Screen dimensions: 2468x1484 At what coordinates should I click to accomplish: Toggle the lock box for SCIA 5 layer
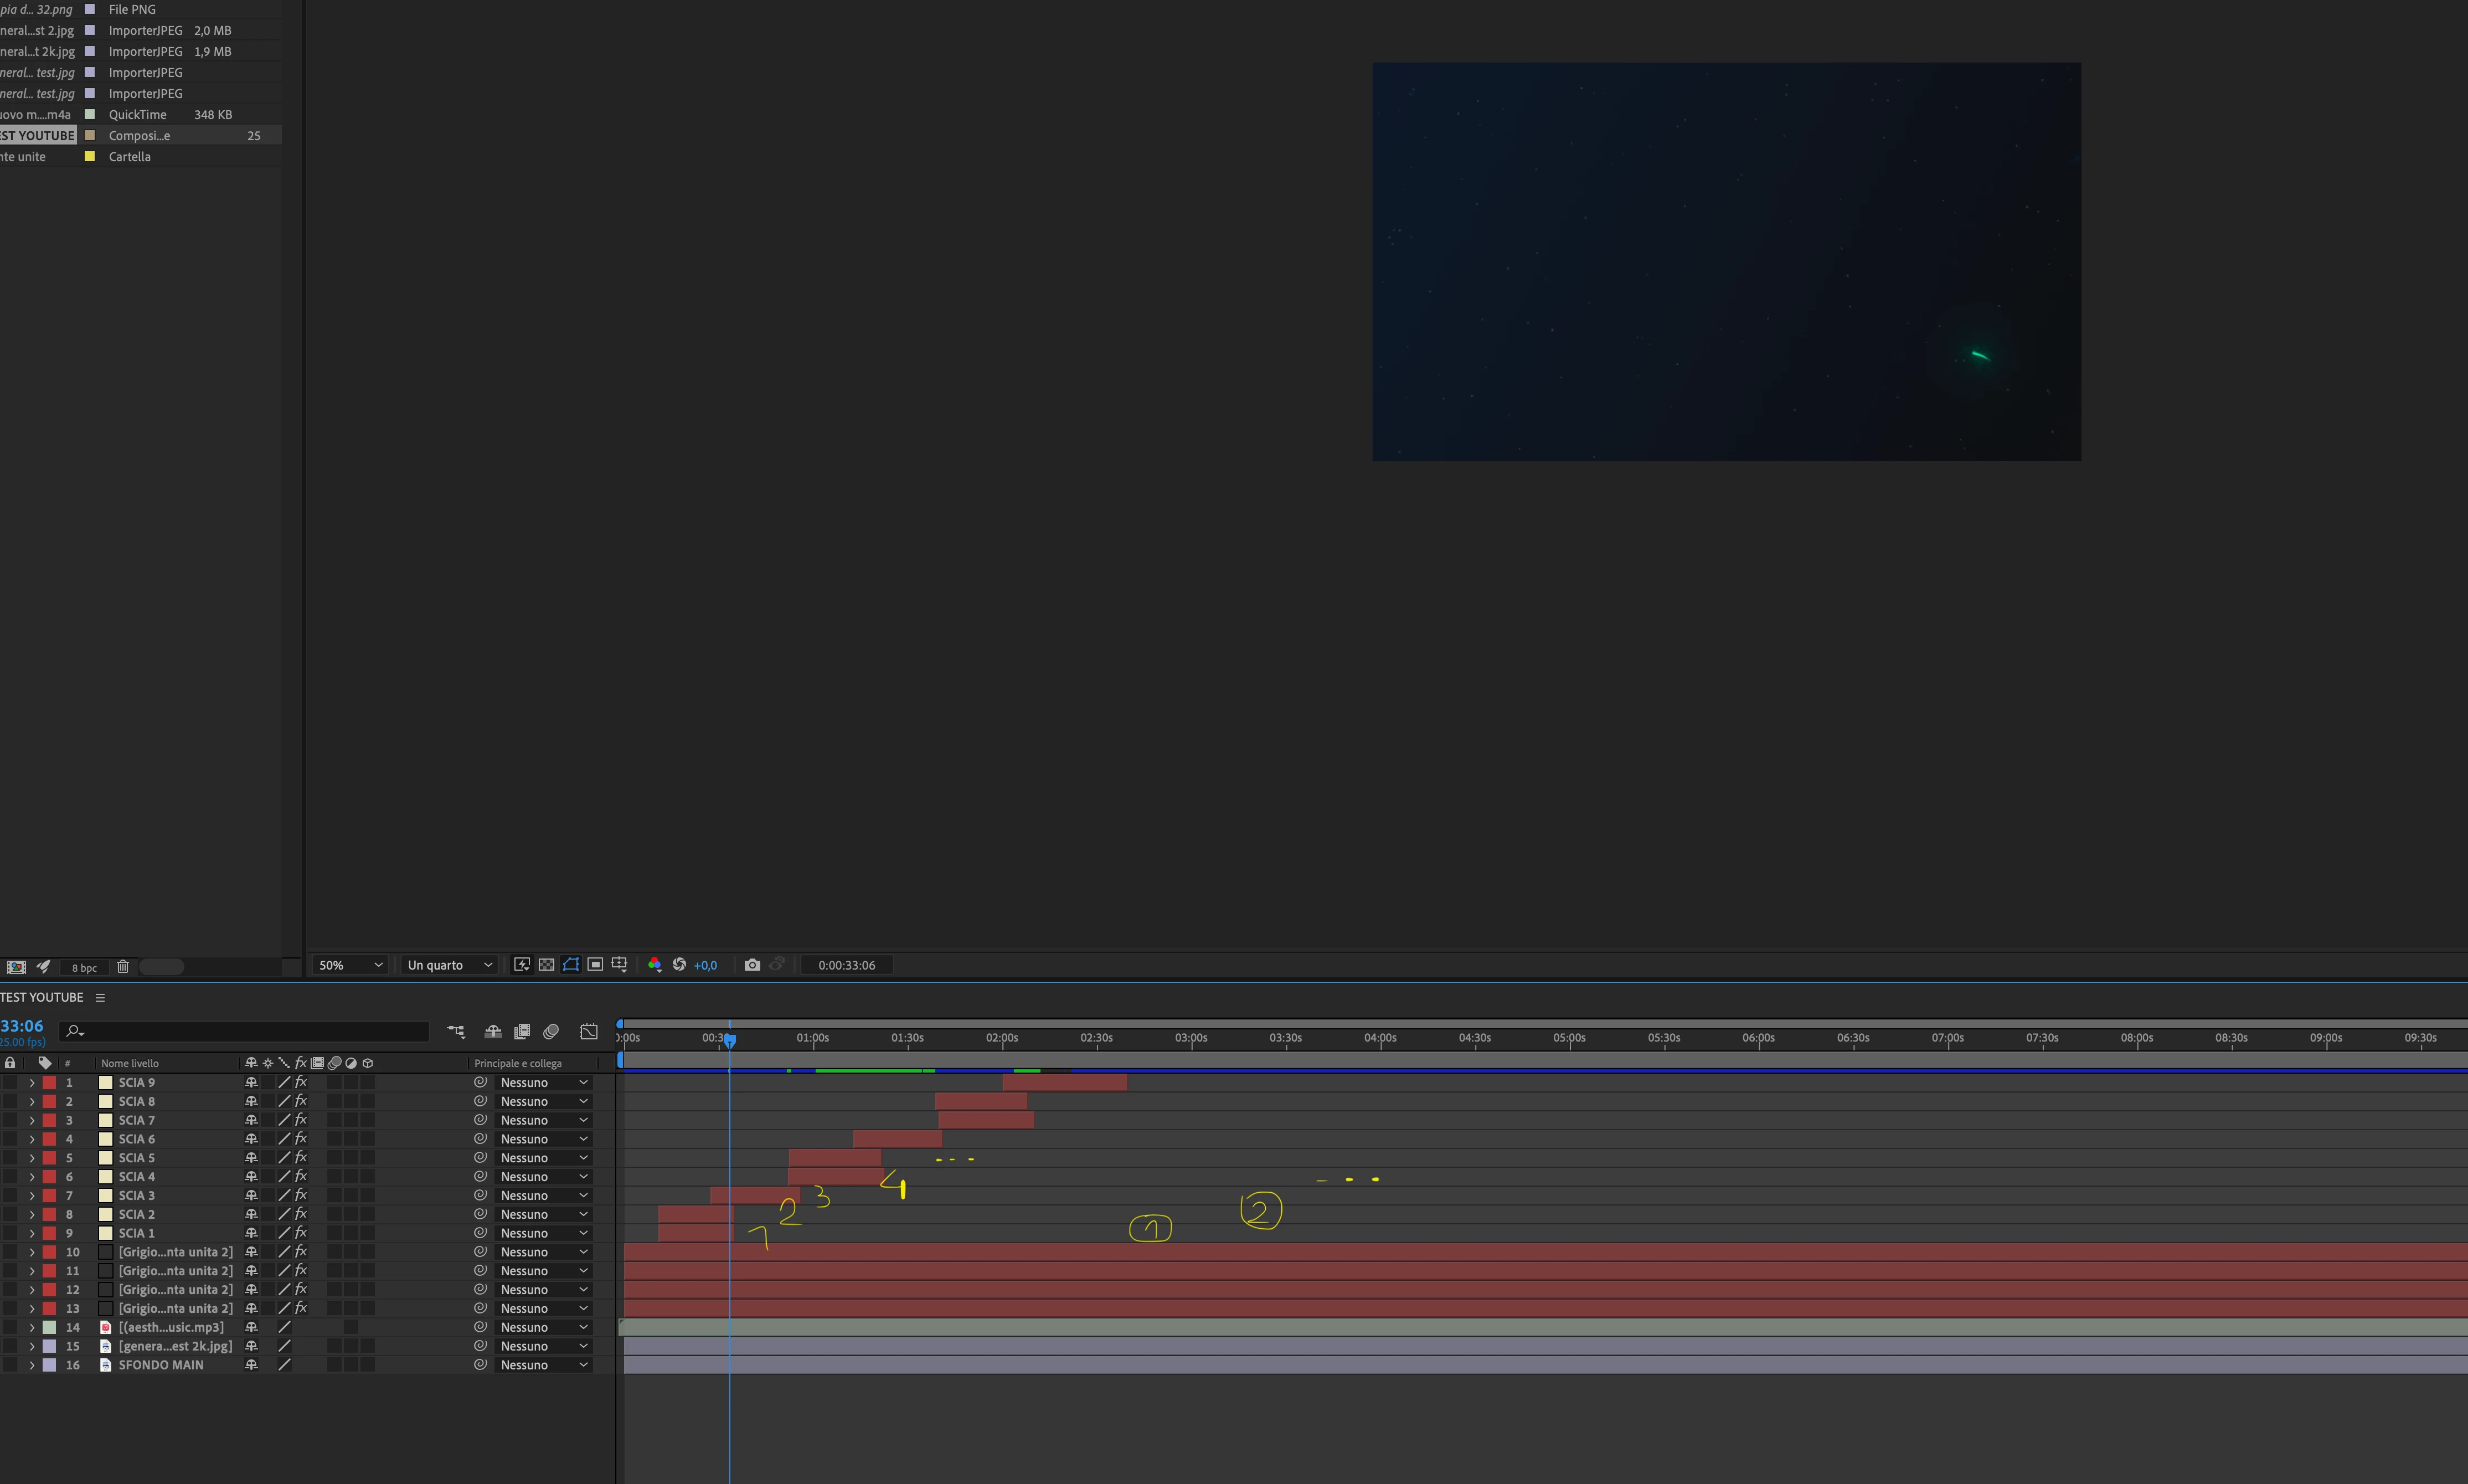10,1158
